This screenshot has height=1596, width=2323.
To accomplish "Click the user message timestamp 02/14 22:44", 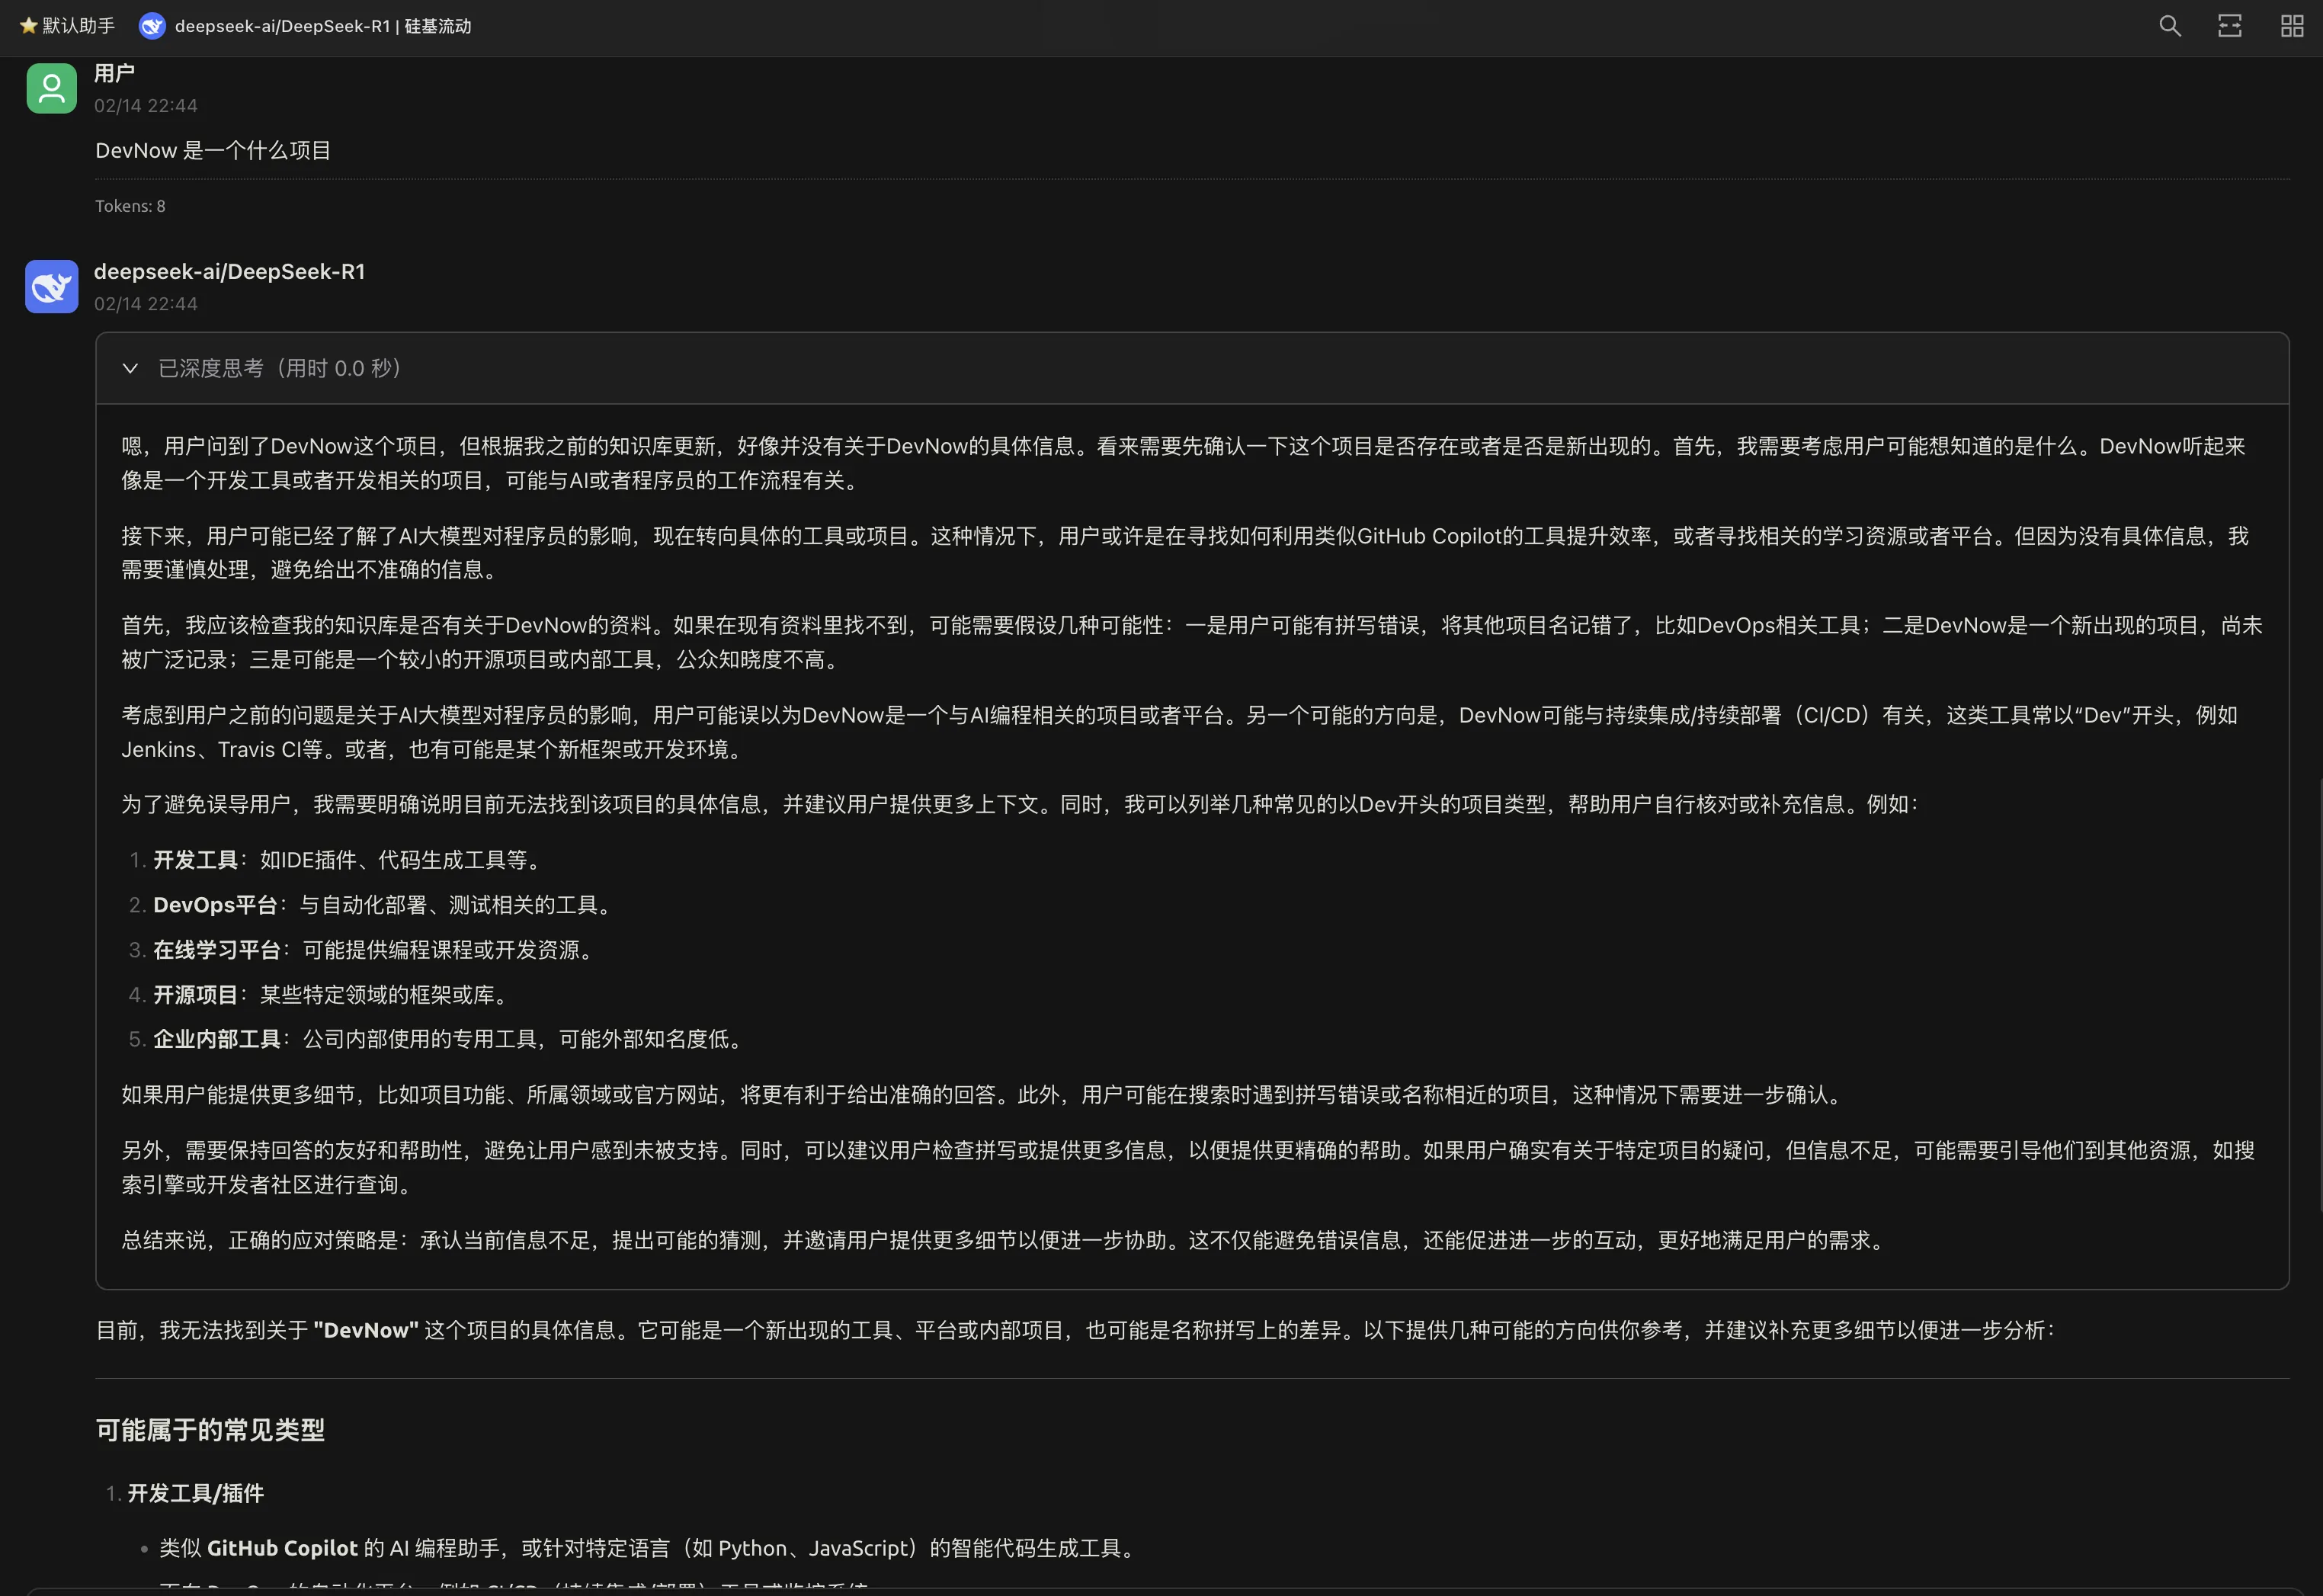I will click(x=146, y=105).
